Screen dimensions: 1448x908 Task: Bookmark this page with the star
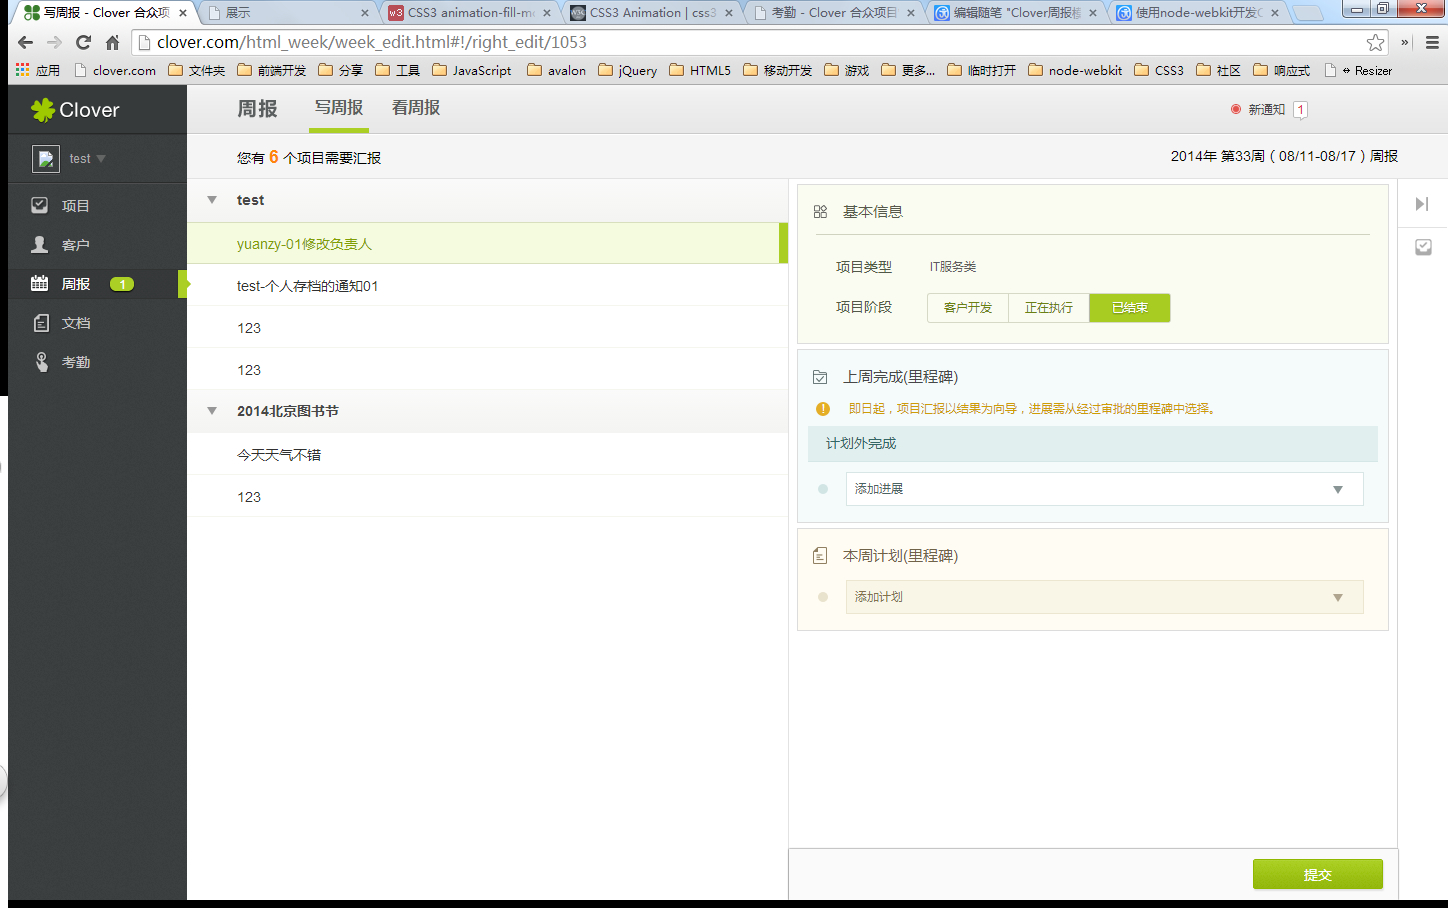click(x=1376, y=42)
